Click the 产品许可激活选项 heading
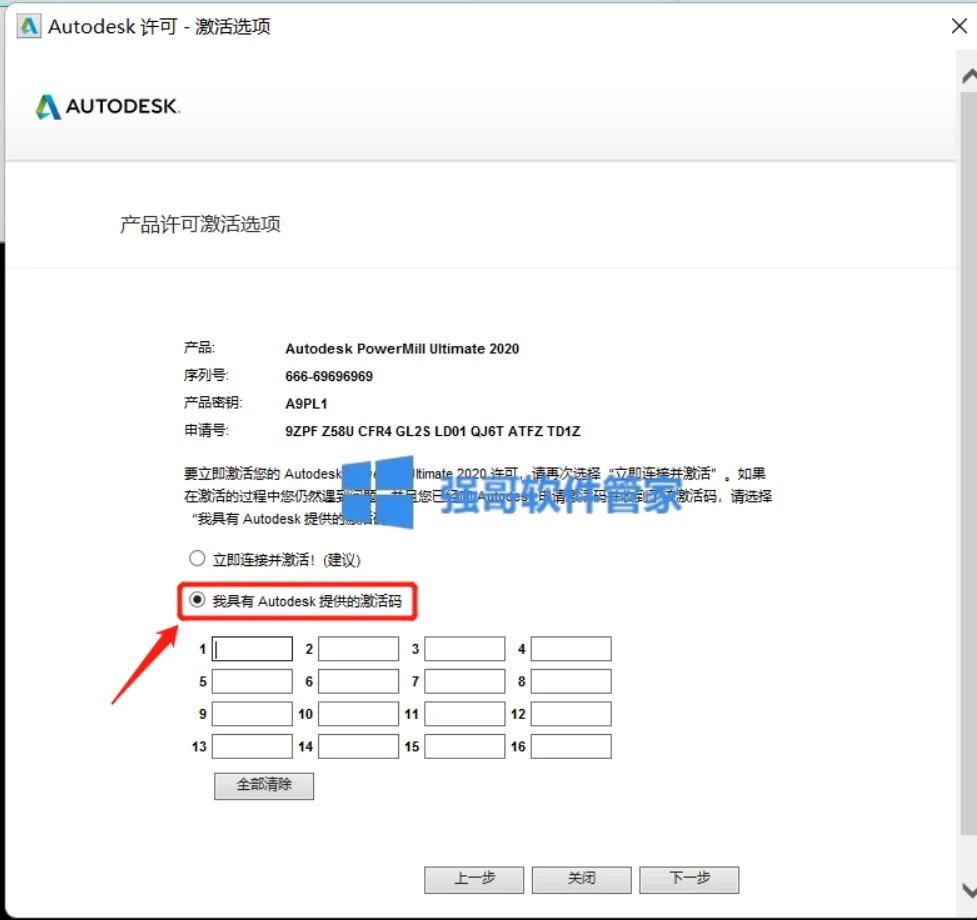Screen dimensions: 977x920 click(x=200, y=224)
